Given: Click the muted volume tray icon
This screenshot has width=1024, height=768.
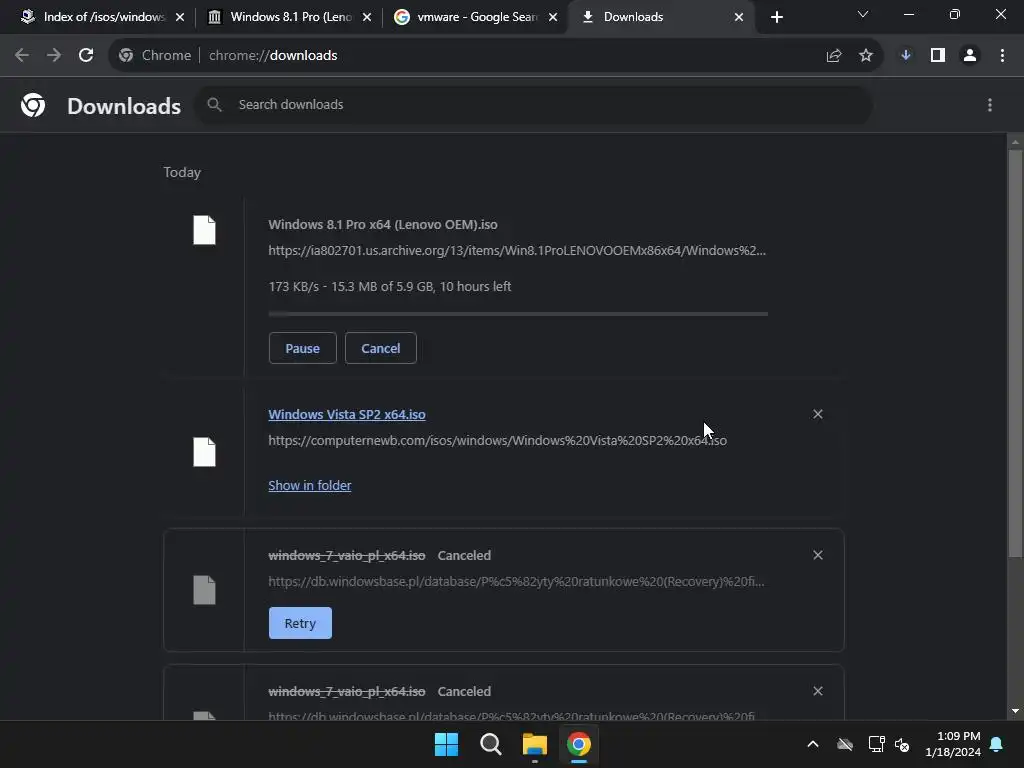Looking at the screenshot, I should [903, 744].
